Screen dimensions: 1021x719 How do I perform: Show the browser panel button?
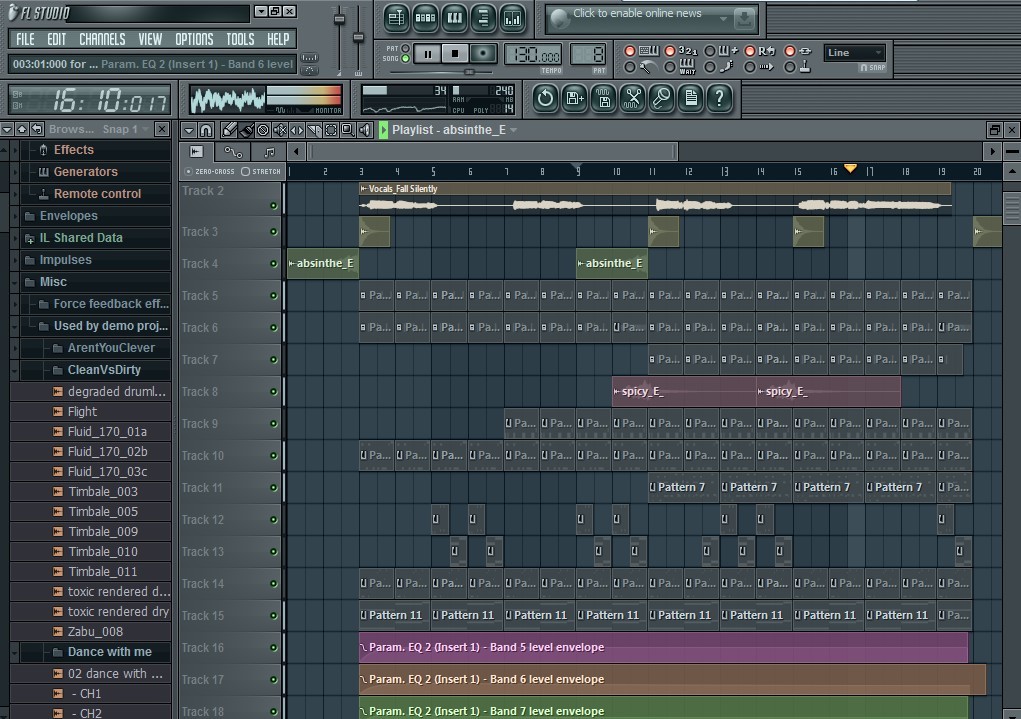pos(483,18)
